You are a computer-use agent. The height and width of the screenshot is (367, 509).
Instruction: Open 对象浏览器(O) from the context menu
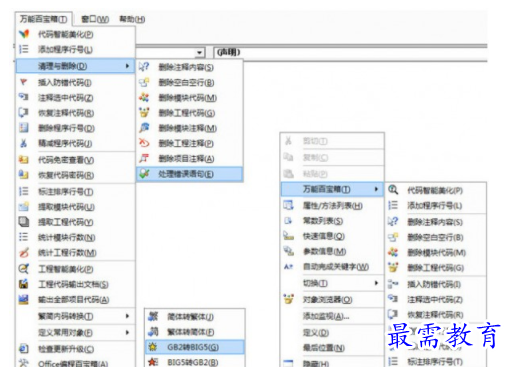pyautogui.click(x=332, y=299)
